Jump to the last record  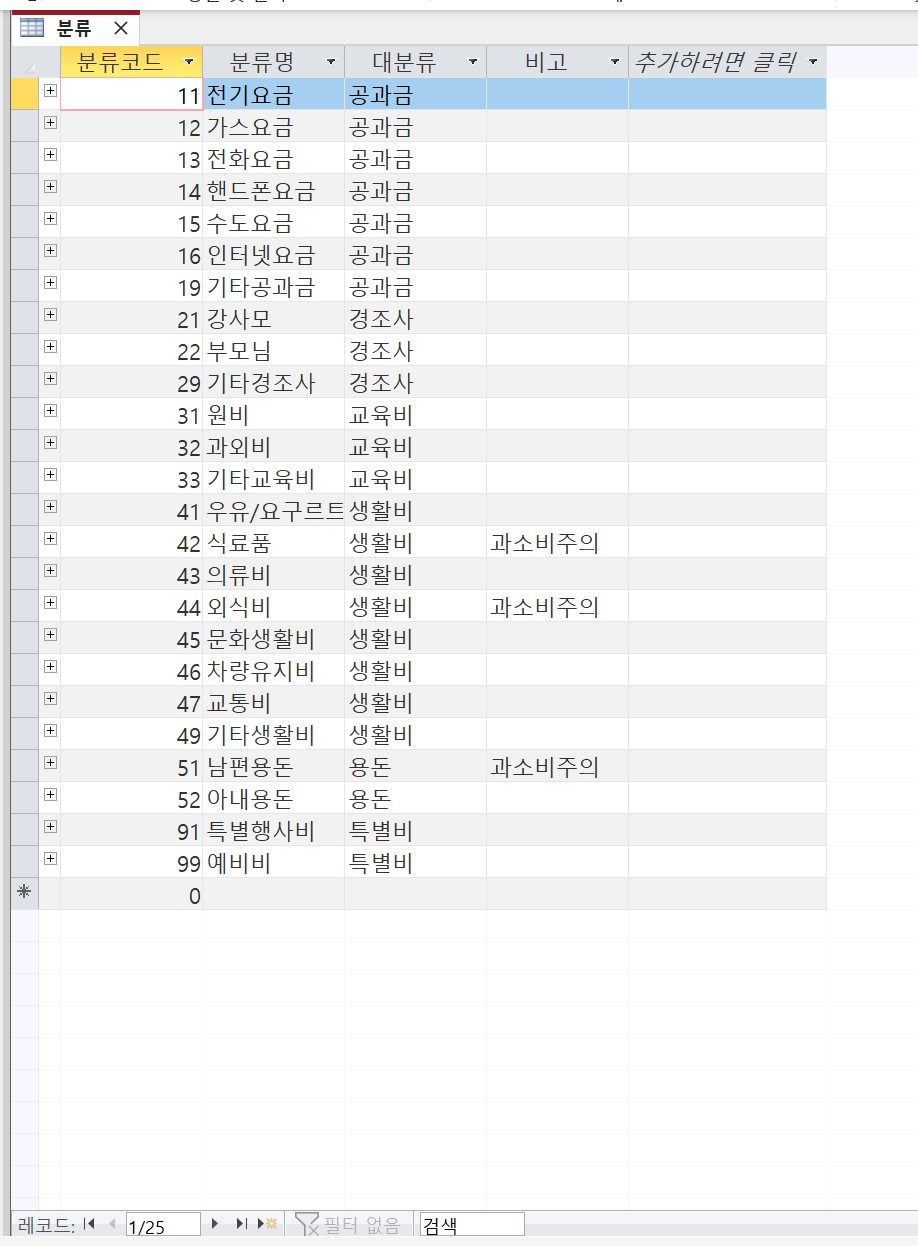(x=241, y=1224)
